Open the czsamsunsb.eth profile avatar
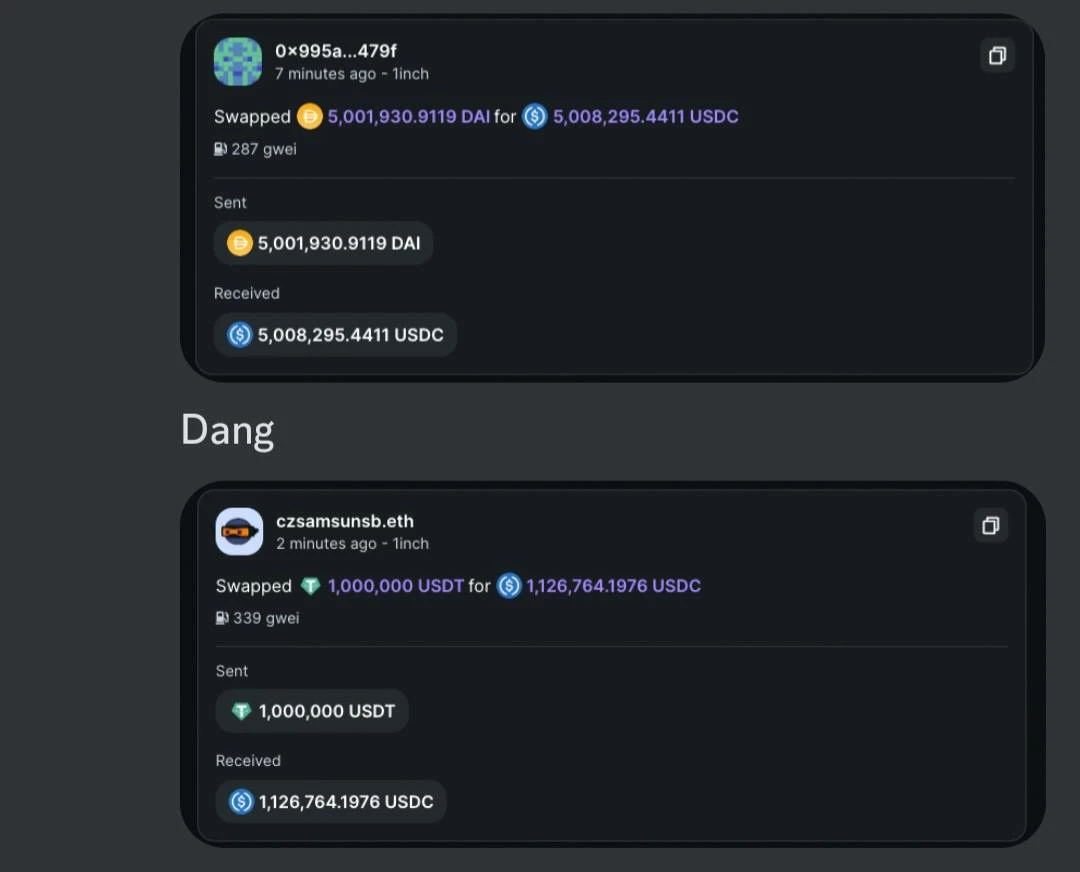Viewport: 1080px width, 872px height. point(239,532)
